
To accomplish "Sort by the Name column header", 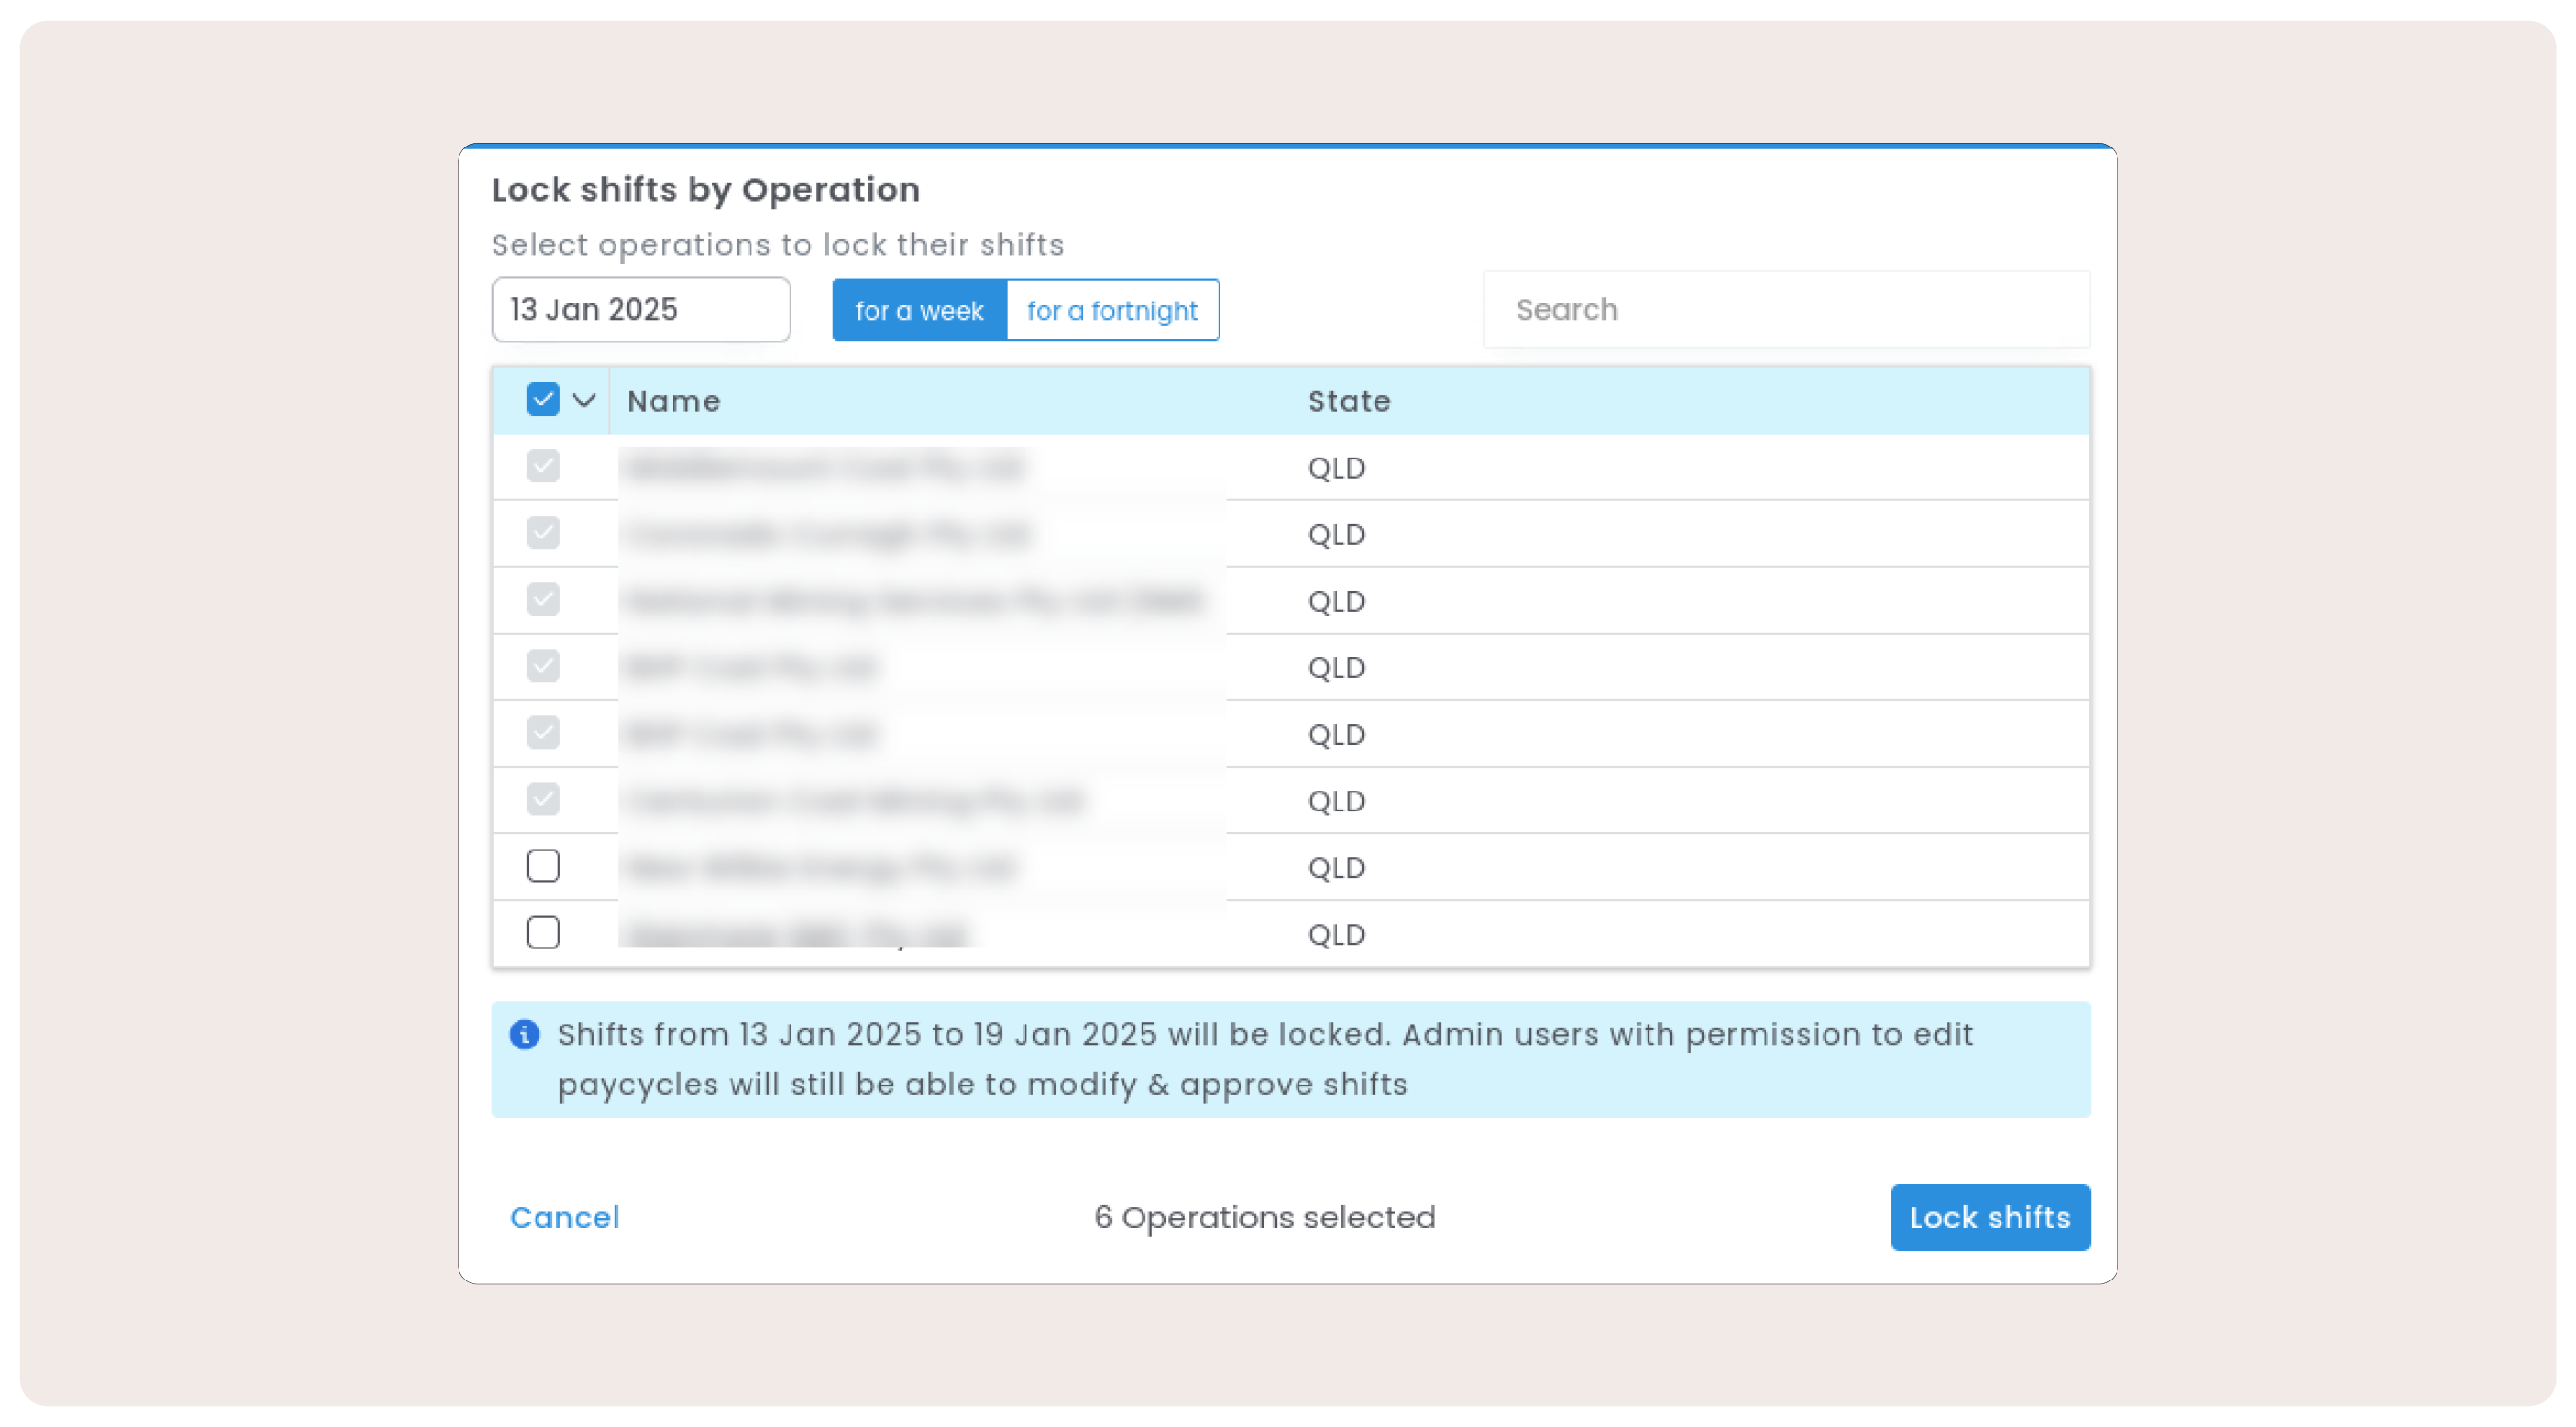I will click(x=673, y=401).
